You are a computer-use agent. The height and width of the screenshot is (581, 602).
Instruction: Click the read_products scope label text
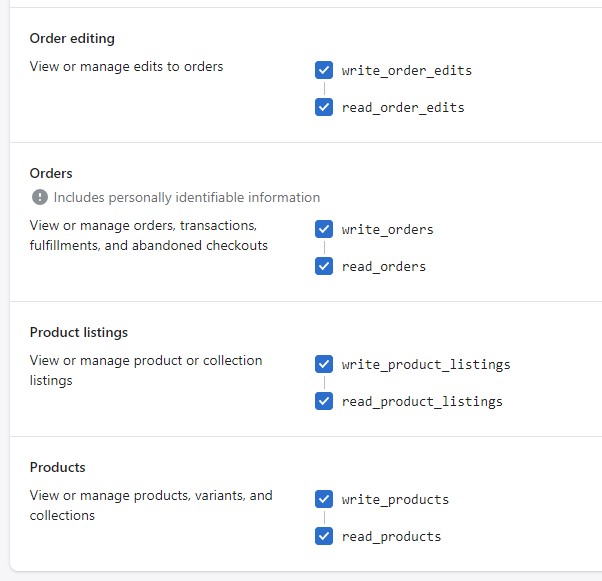coord(391,537)
